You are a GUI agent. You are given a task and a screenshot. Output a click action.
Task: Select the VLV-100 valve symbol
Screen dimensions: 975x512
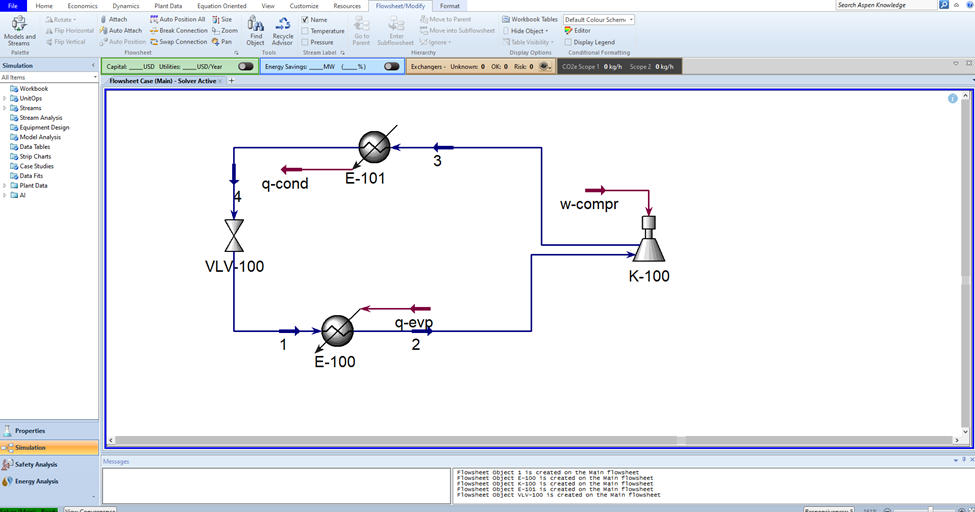coord(234,235)
